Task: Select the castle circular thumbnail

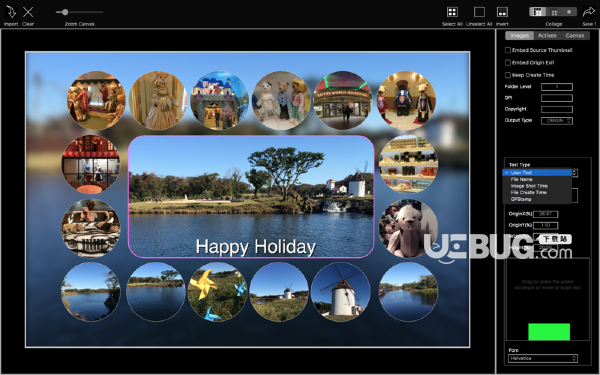Action: [x=219, y=100]
